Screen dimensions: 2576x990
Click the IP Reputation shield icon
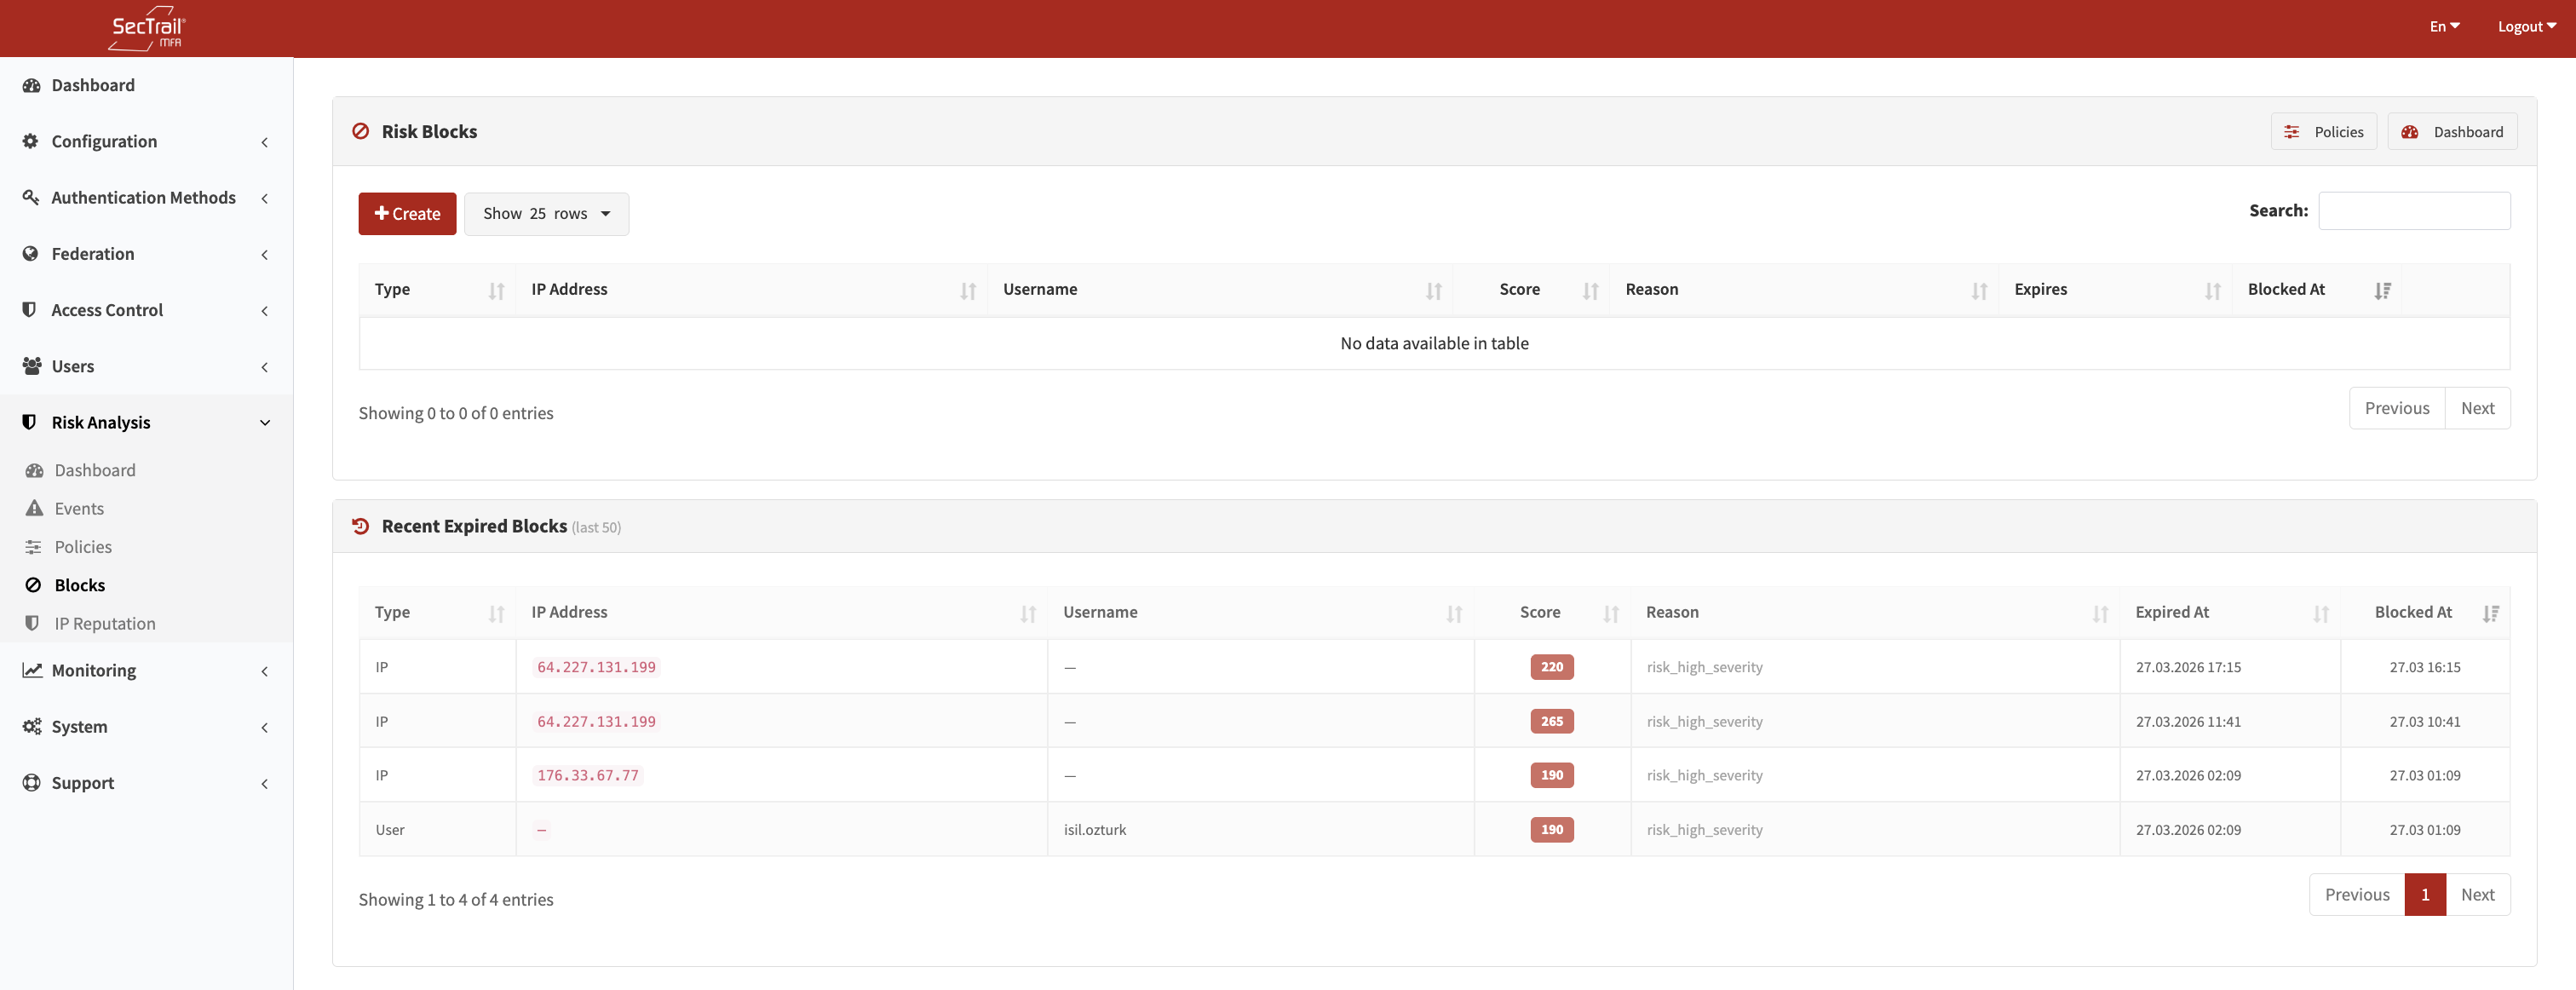[x=32, y=623]
